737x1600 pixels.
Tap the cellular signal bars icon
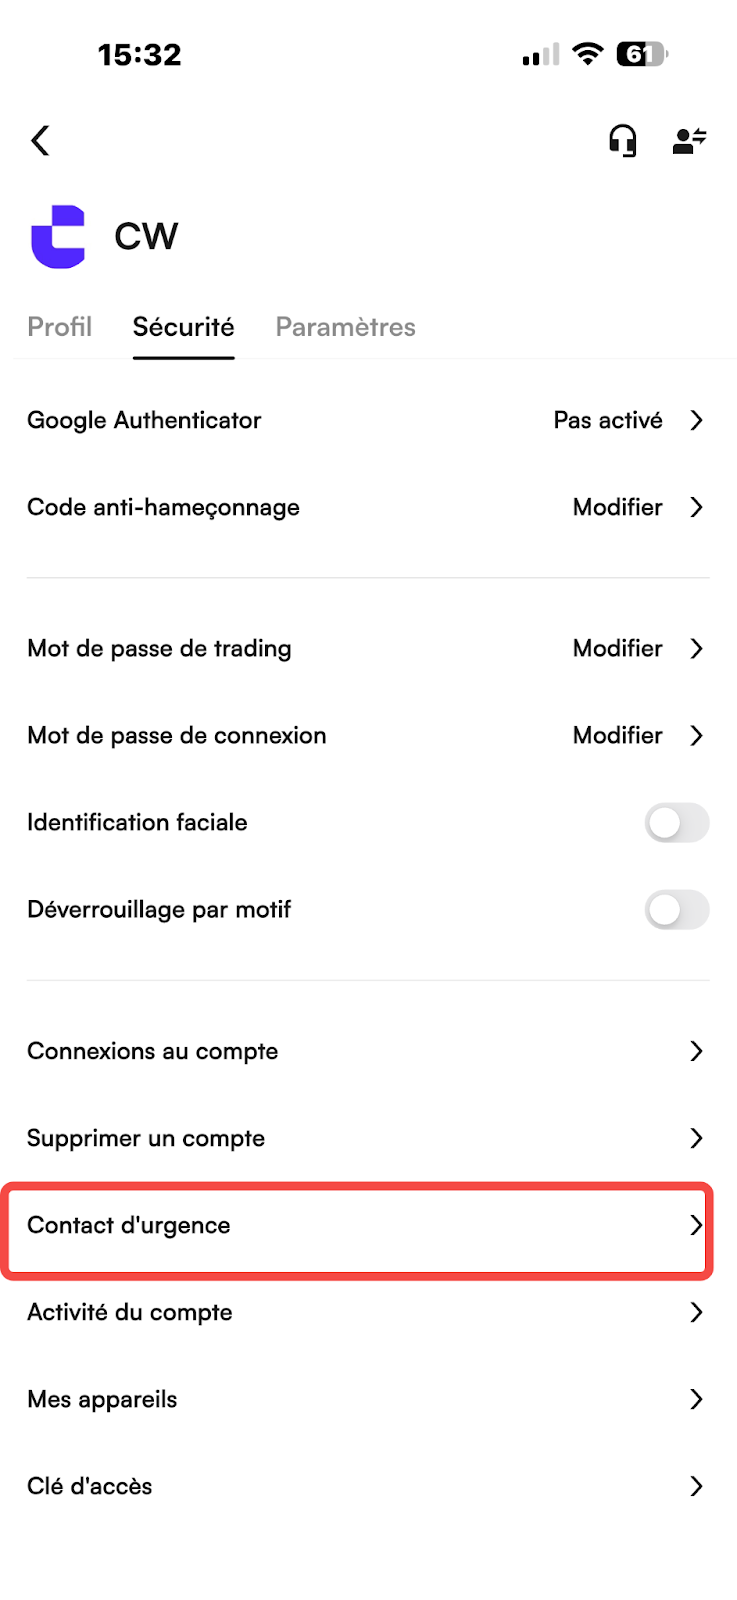coord(541,55)
